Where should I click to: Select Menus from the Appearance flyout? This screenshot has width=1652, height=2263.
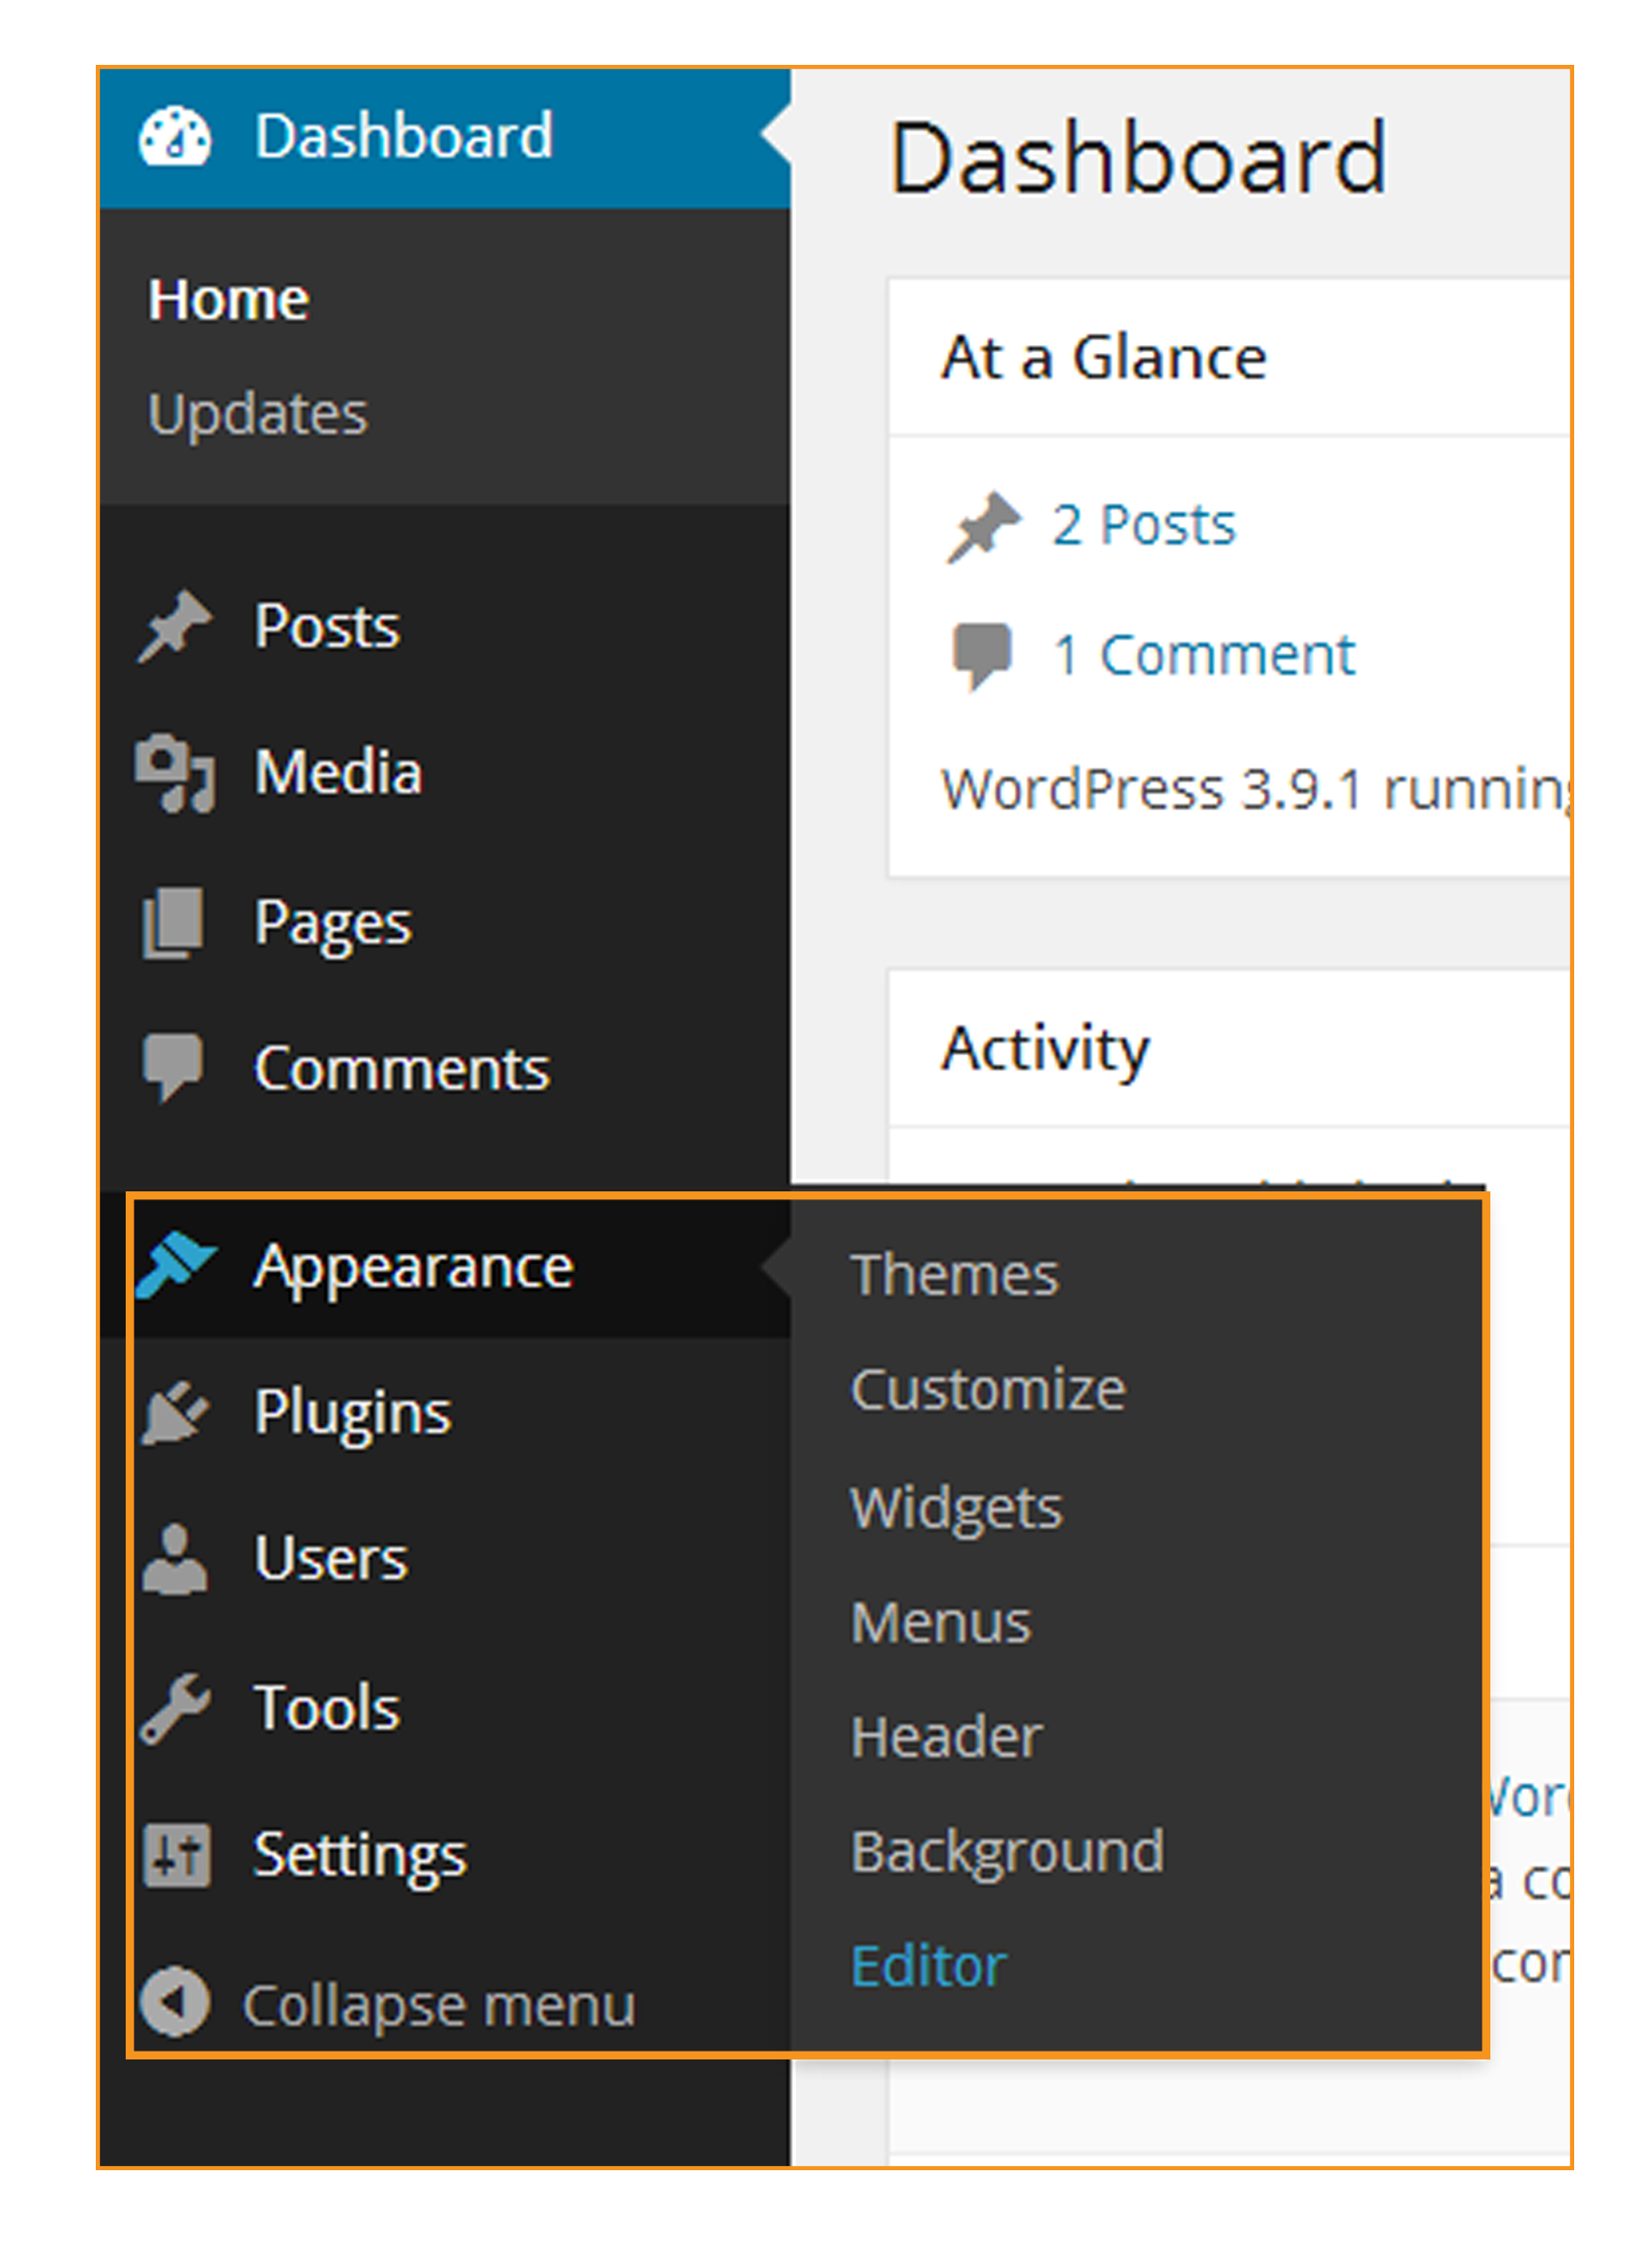click(940, 1622)
